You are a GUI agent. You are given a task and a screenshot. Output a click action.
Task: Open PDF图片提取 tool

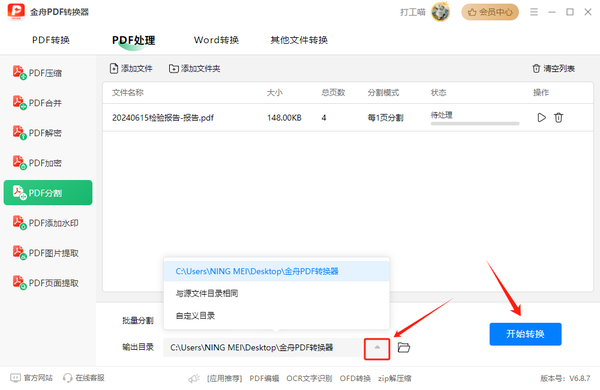[46, 253]
